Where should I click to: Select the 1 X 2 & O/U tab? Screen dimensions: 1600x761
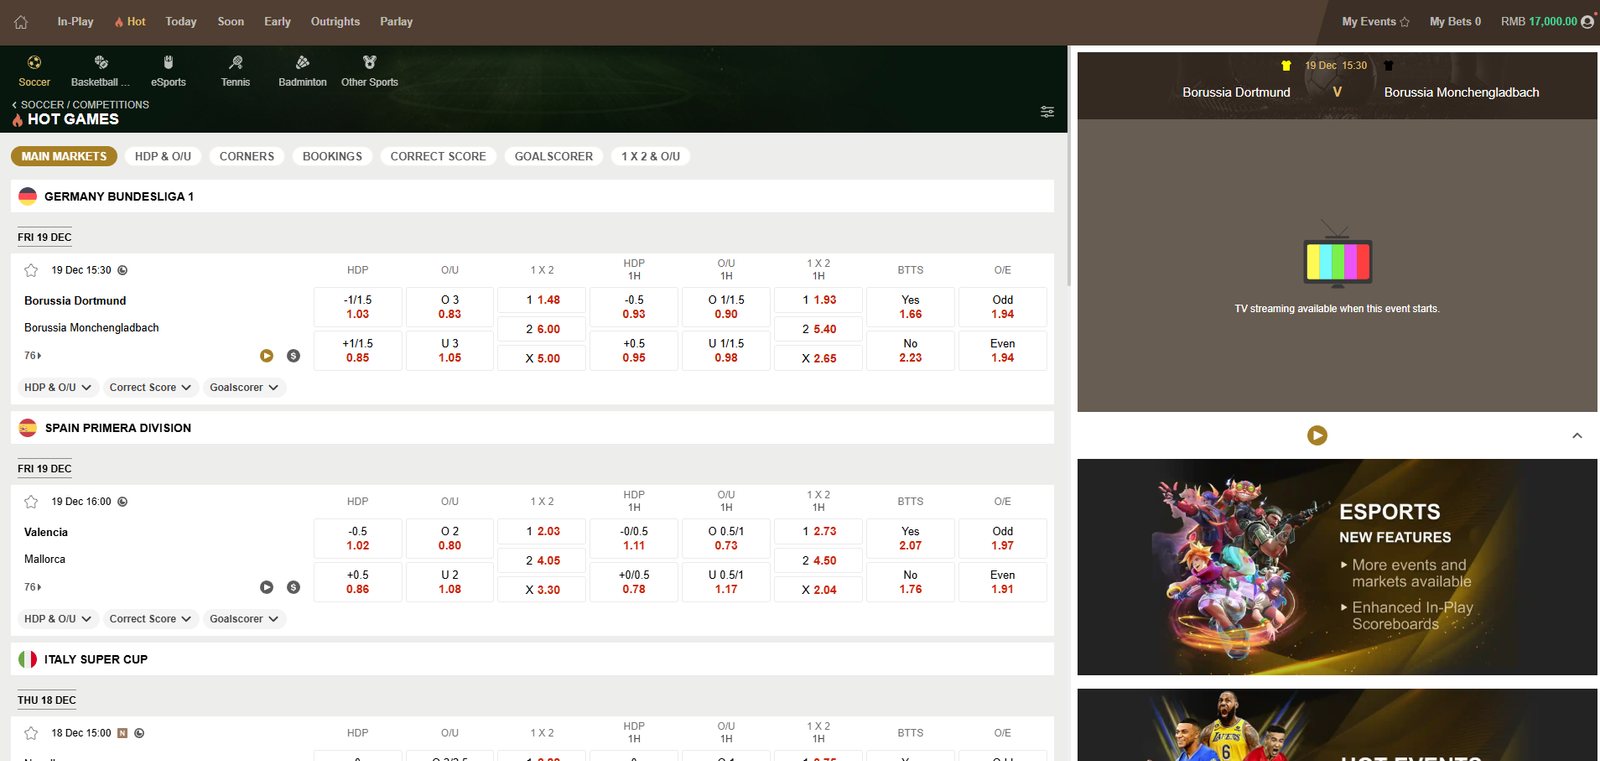pyautogui.click(x=651, y=156)
